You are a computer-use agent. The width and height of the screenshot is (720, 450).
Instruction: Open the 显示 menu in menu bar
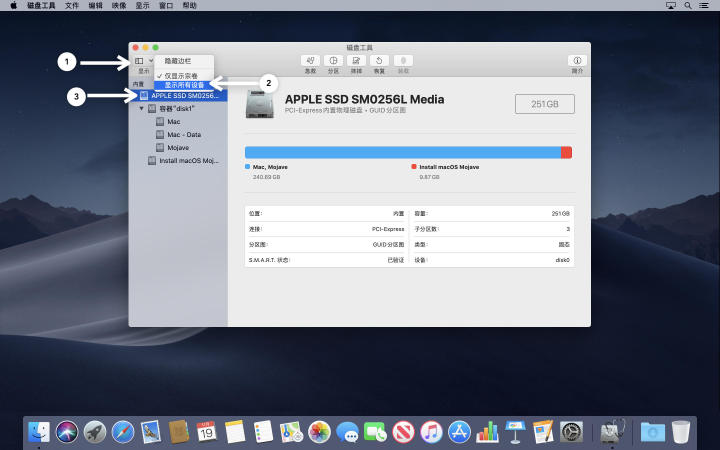click(x=142, y=6)
